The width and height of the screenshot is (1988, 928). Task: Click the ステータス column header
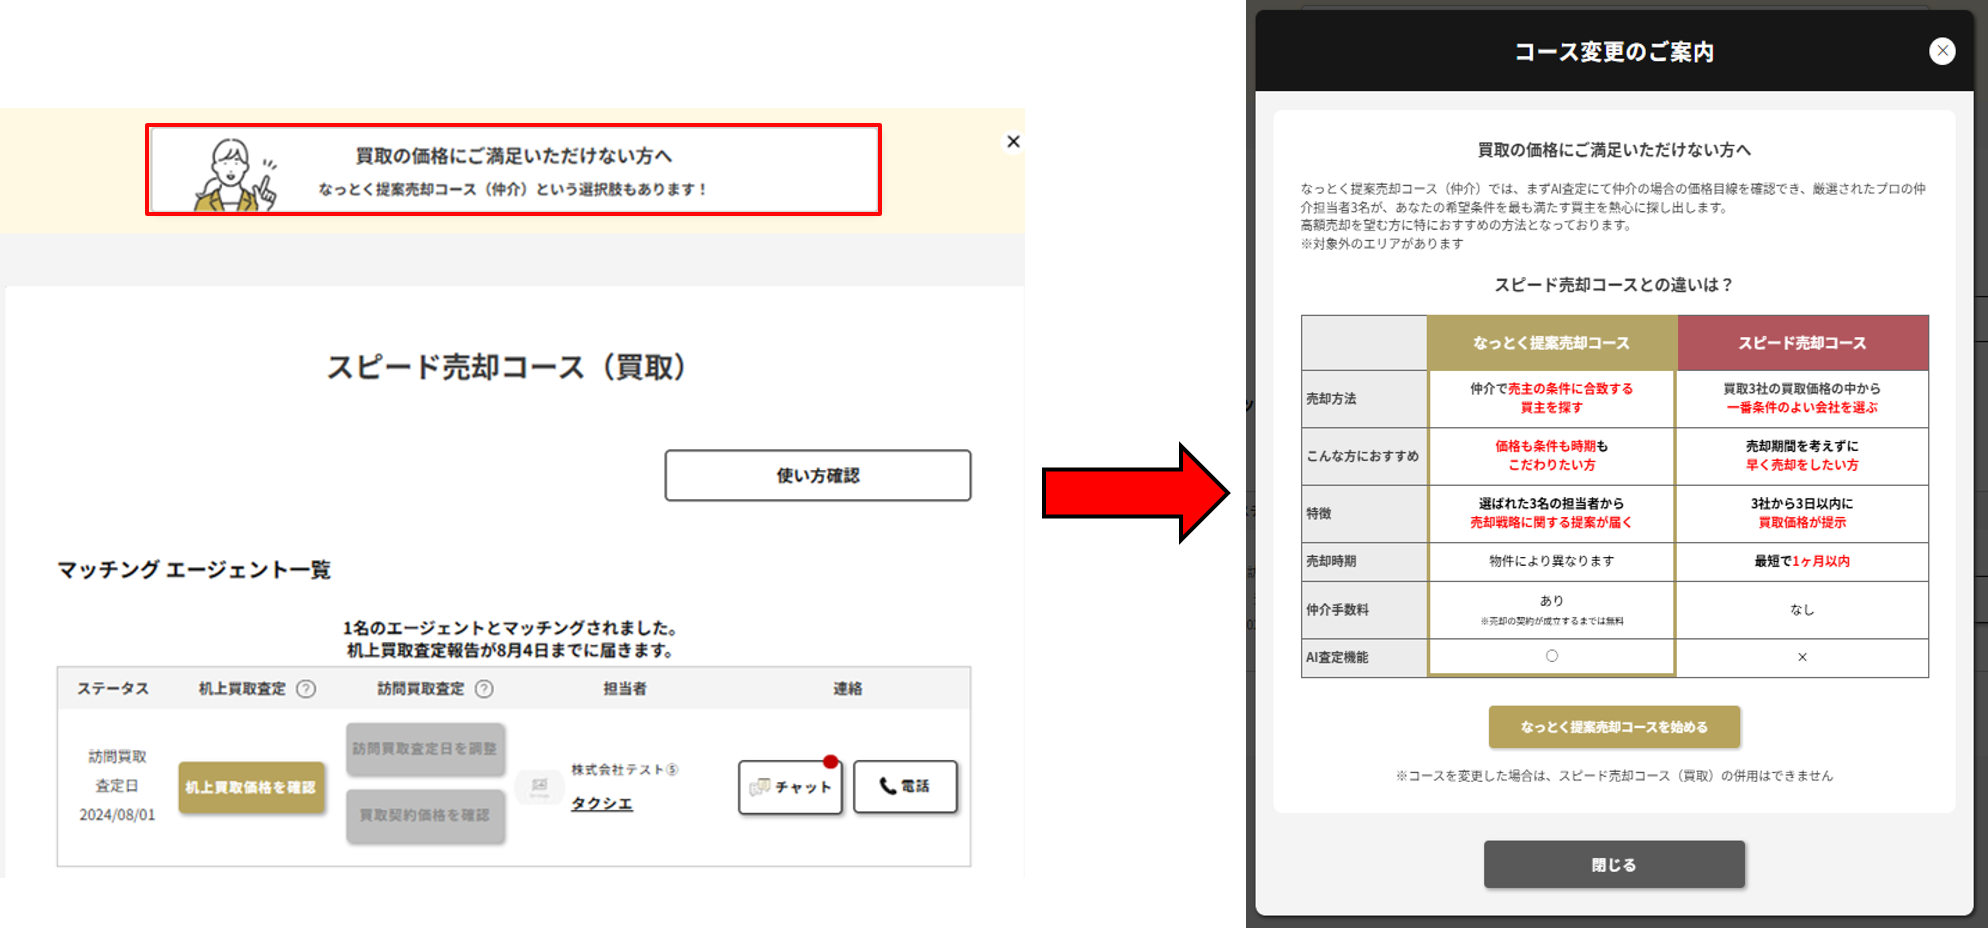point(113,689)
